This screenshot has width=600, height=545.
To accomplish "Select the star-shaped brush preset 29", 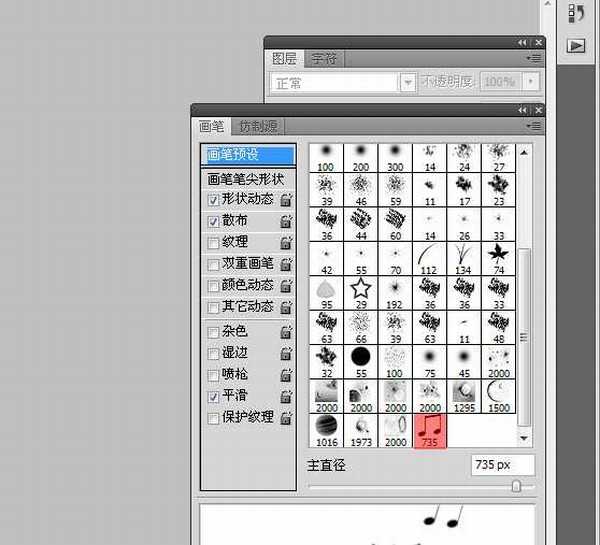I will (x=360, y=292).
